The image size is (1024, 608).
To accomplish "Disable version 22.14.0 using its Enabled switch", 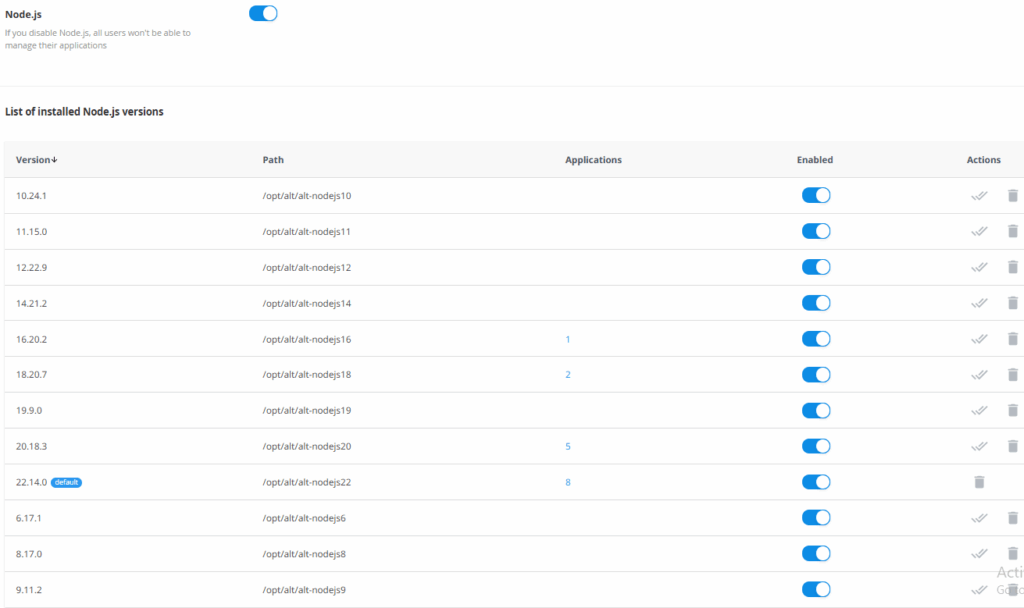I will 816,481.
